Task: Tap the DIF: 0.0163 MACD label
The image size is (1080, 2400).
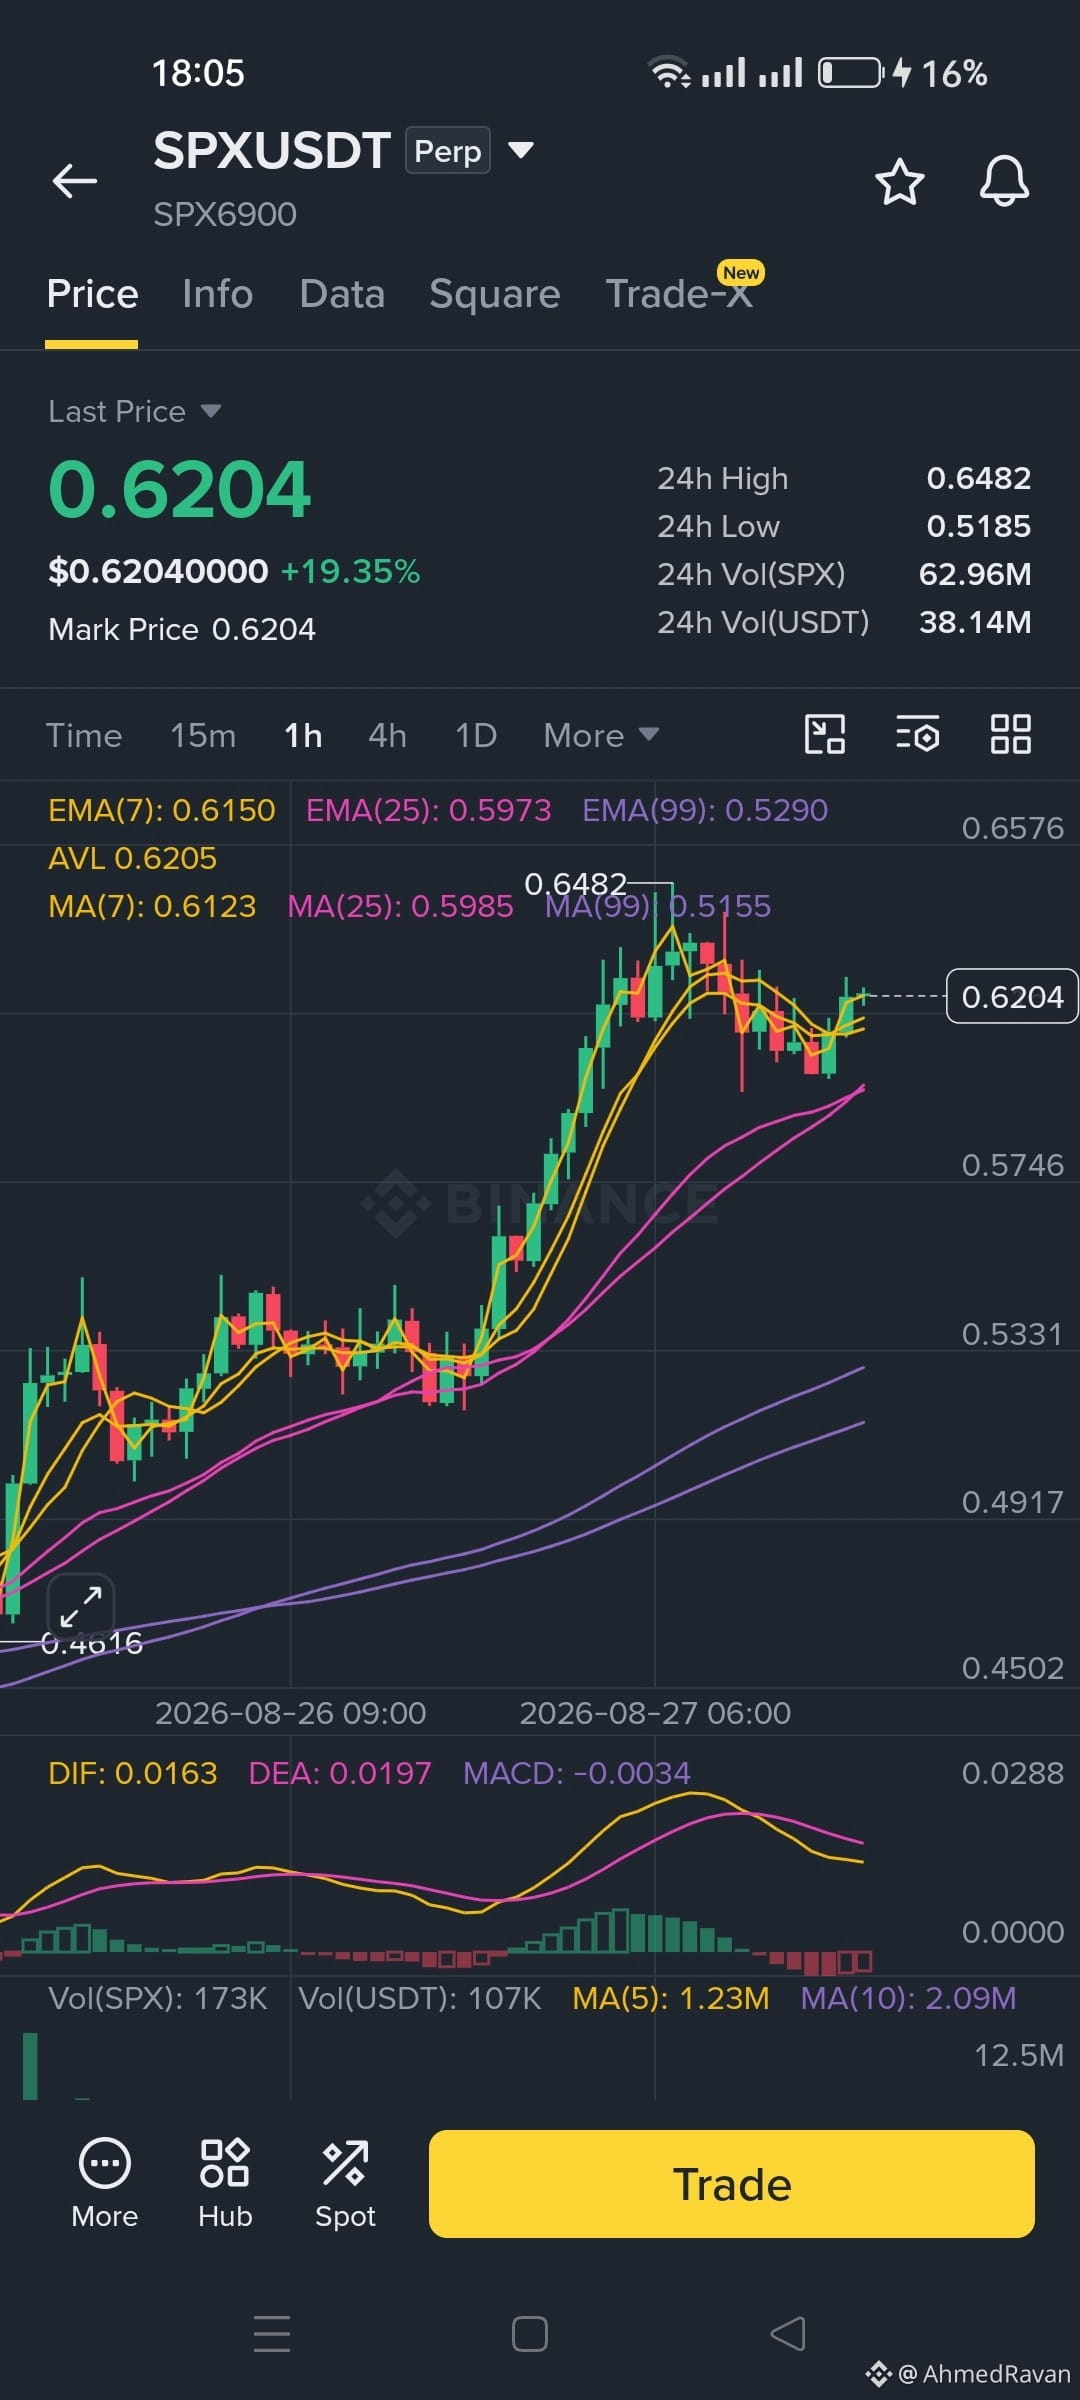Action: tap(133, 1773)
